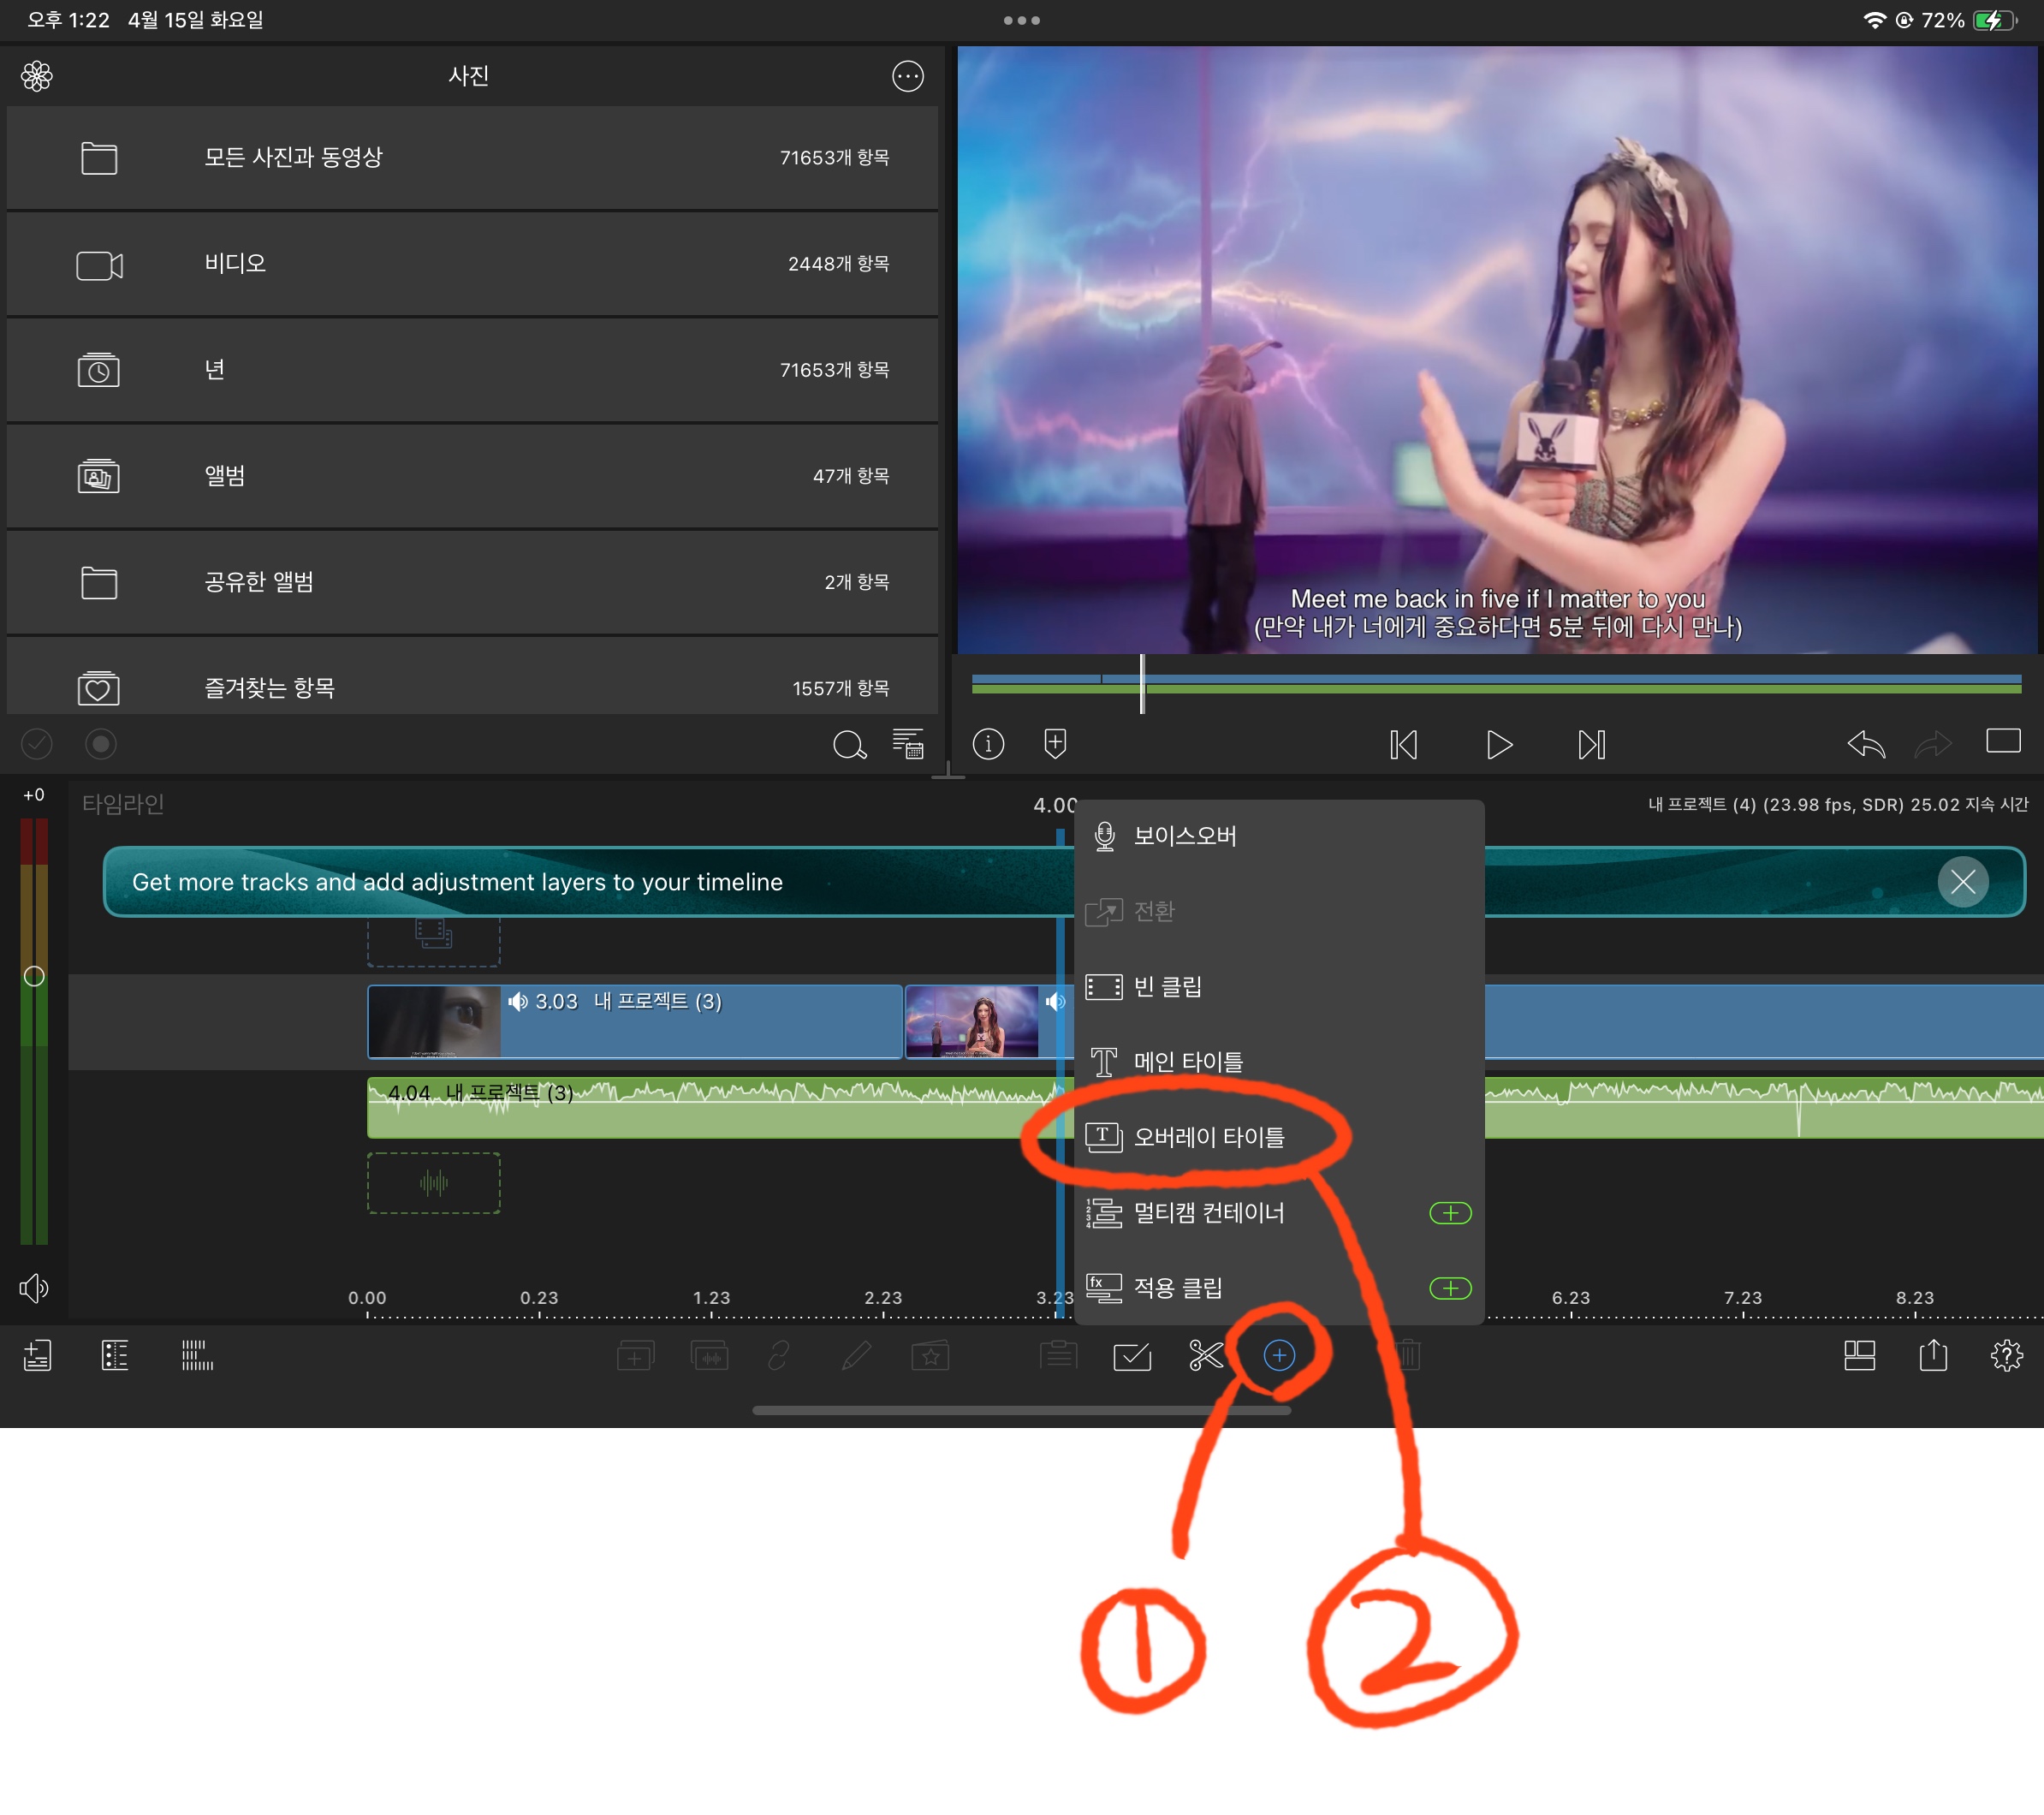Tap the Wi-Fi status icon
The height and width of the screenshot is (1815, 2044).
pyautogui.click(x=1875, y=20)
